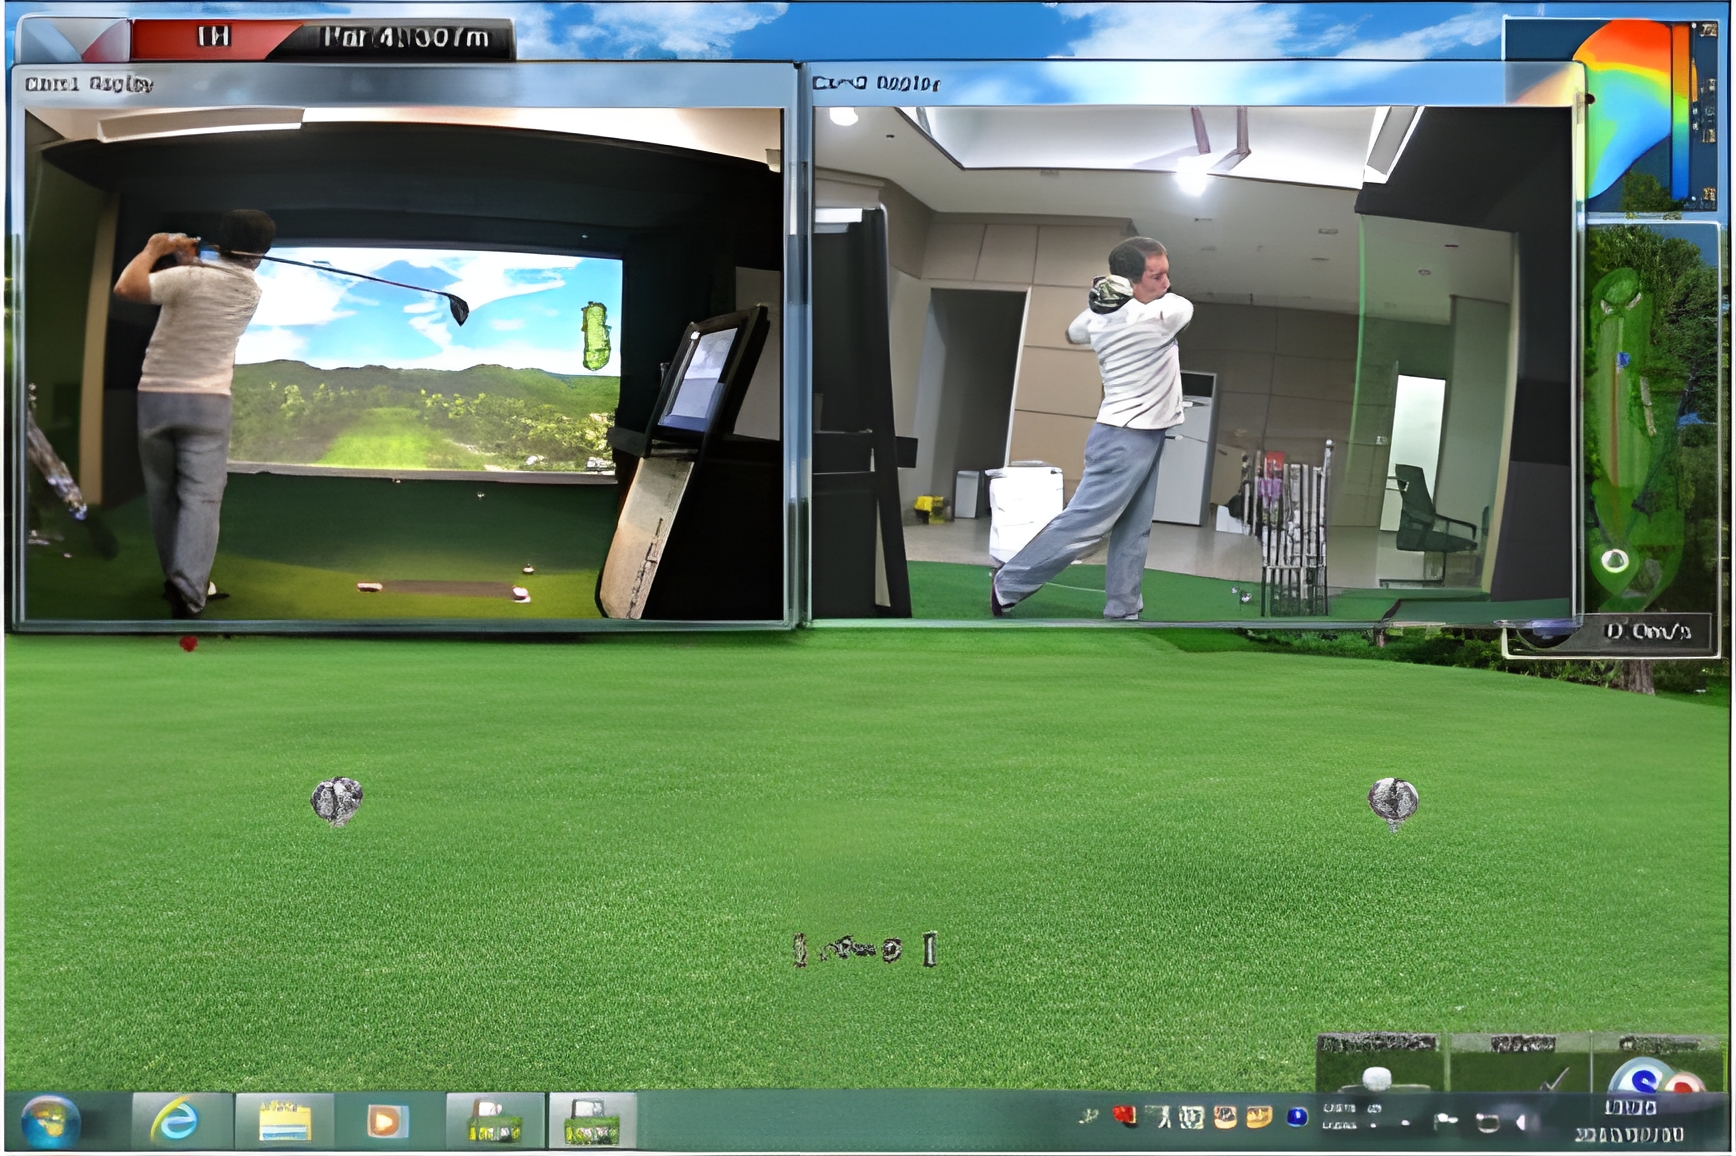Switch to the second golf simulator taskbar icon

(591, 1121)
